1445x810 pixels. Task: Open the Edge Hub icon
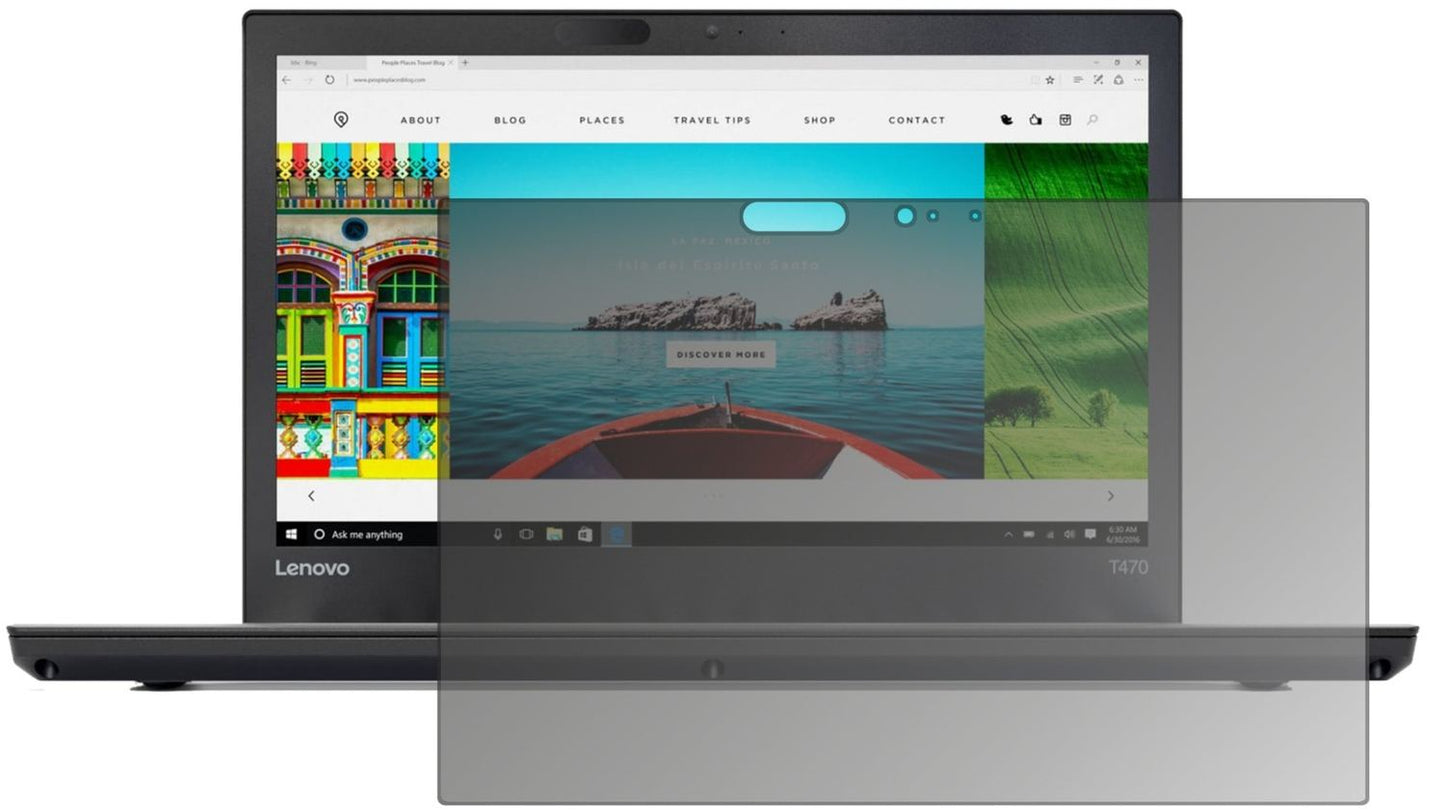pos(1078,80)
